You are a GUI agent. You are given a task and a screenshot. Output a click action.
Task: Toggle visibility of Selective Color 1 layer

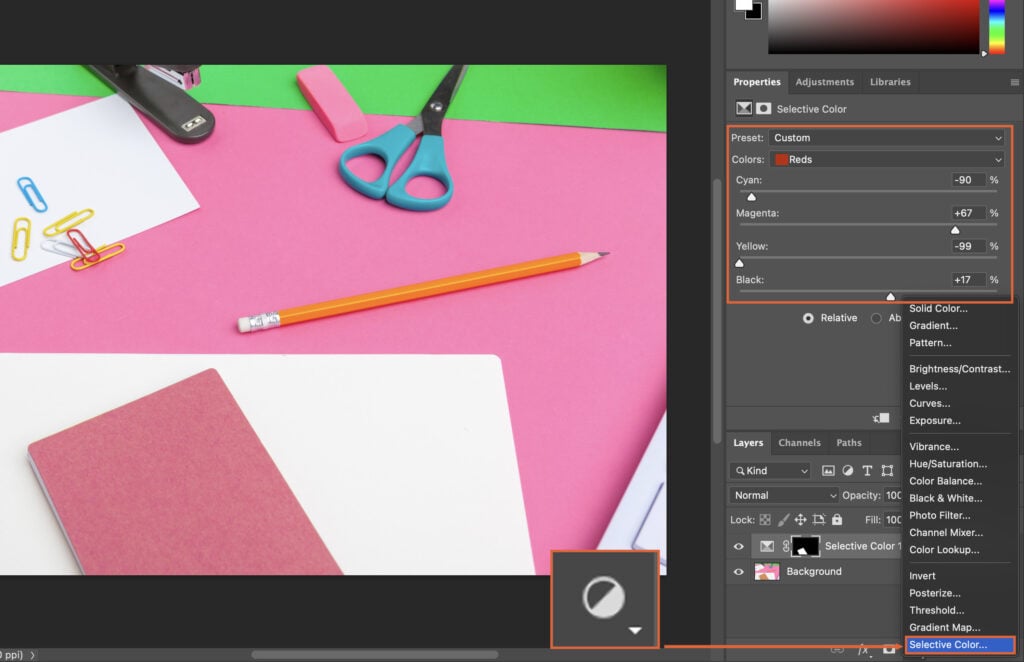738,546
